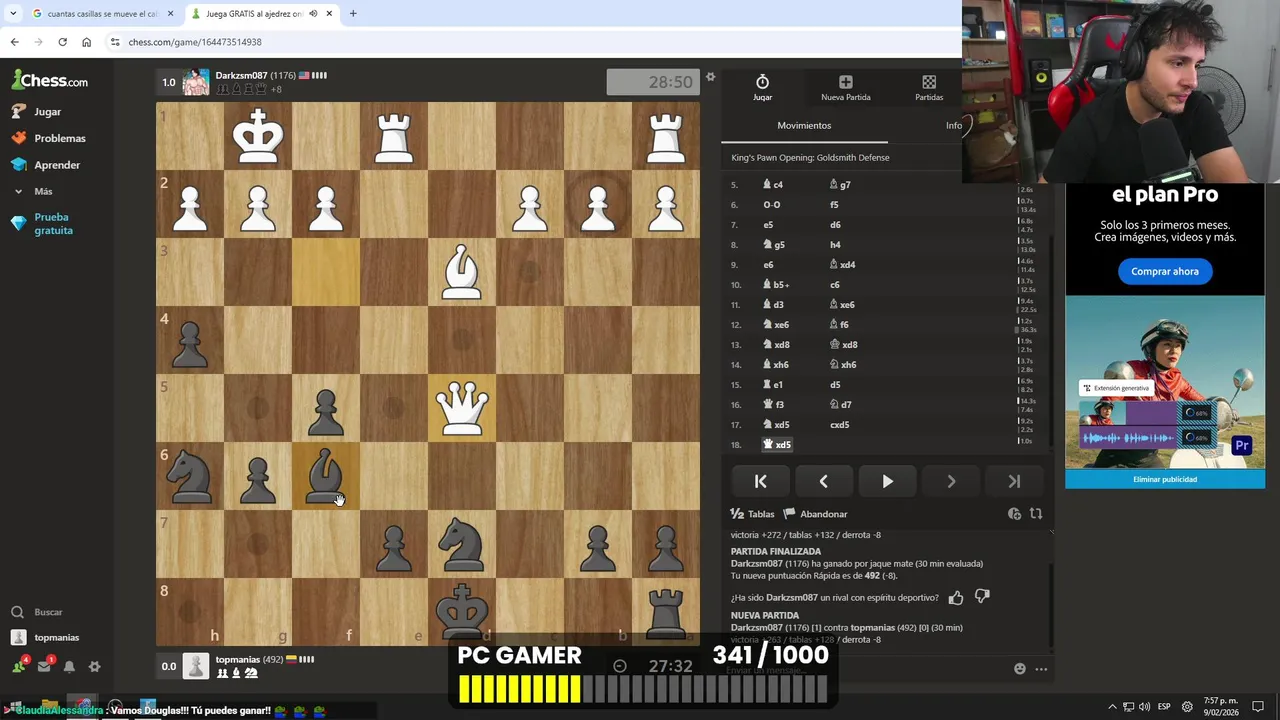Click the Buscar search item in sidebar
This screenshot has width=1280, height=720.
pos(38,612)
